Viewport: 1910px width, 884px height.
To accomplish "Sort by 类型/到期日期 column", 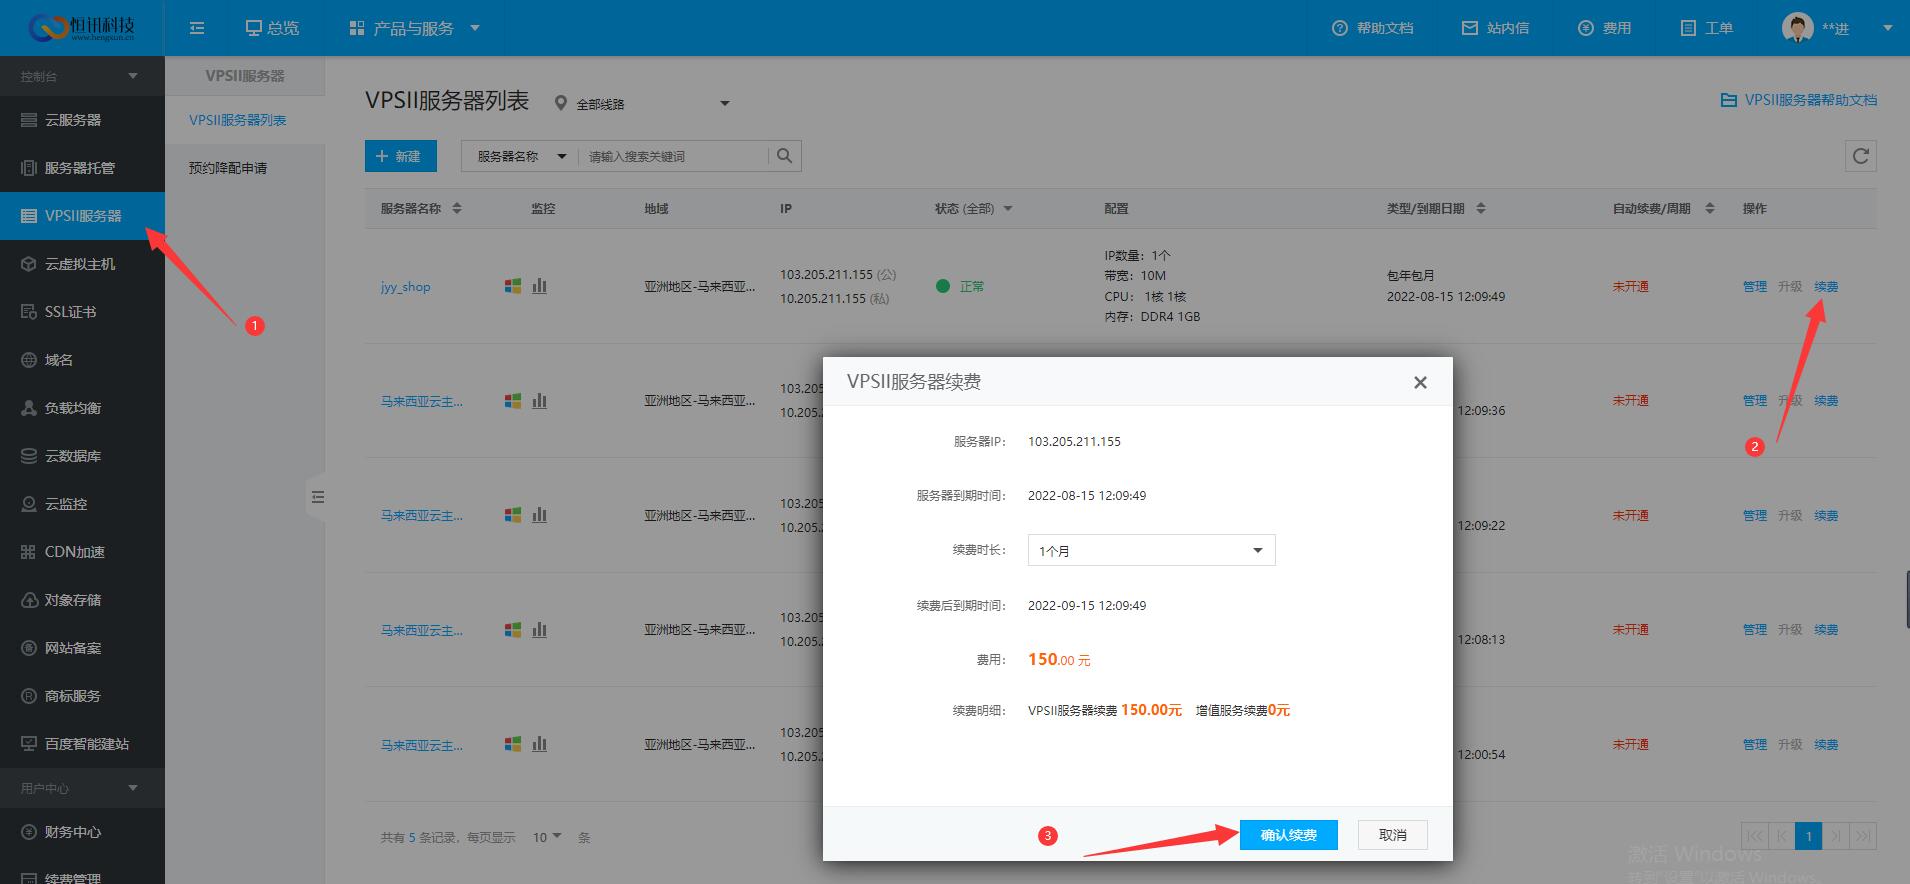I will coord(1481,209).
